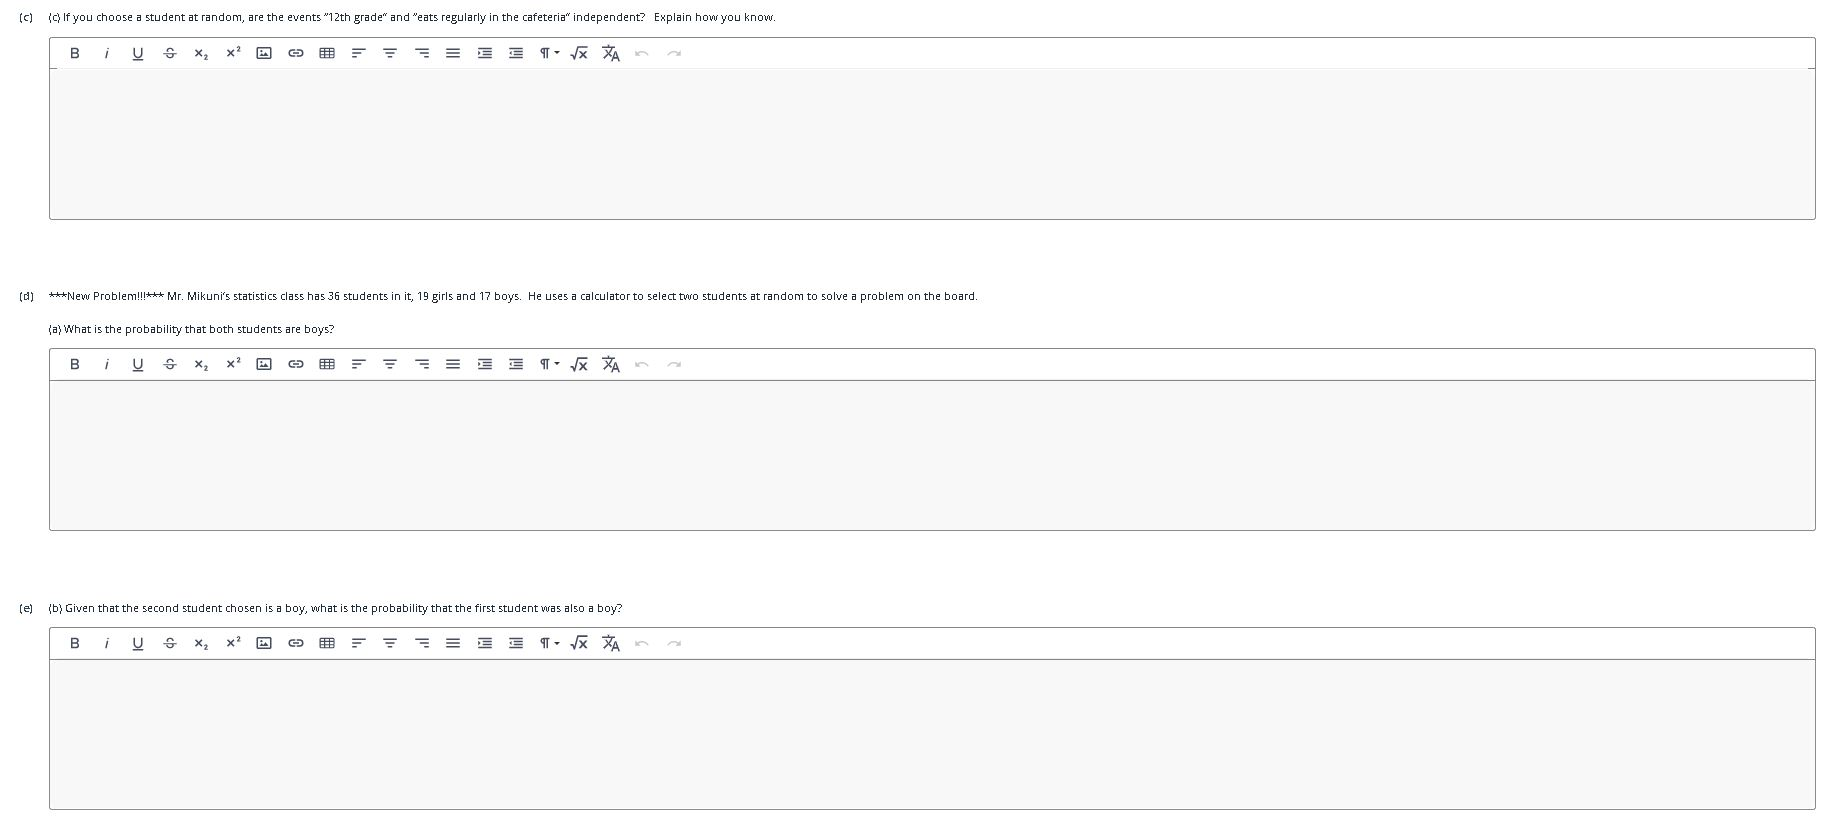Viewport: 1830px width, 826px height.
Task: Toggle bold in the question (c) editor
Action: [74, 53]
